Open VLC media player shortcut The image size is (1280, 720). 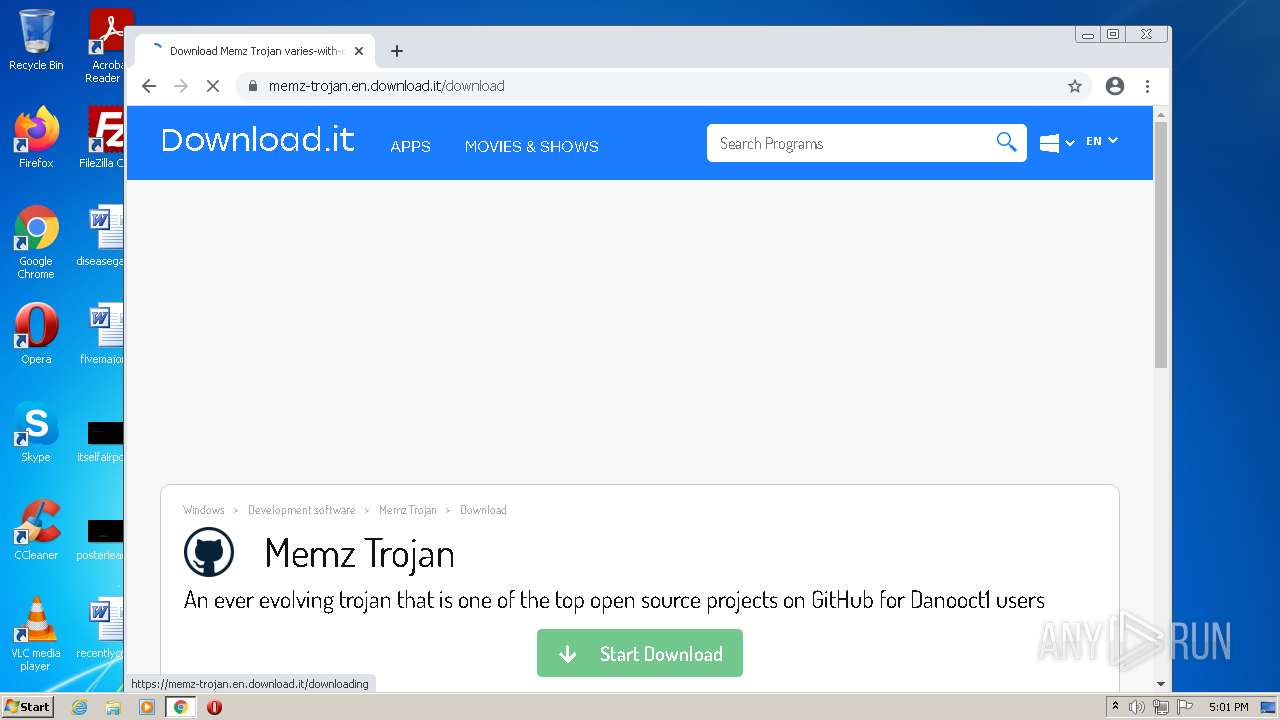point(36,634)
